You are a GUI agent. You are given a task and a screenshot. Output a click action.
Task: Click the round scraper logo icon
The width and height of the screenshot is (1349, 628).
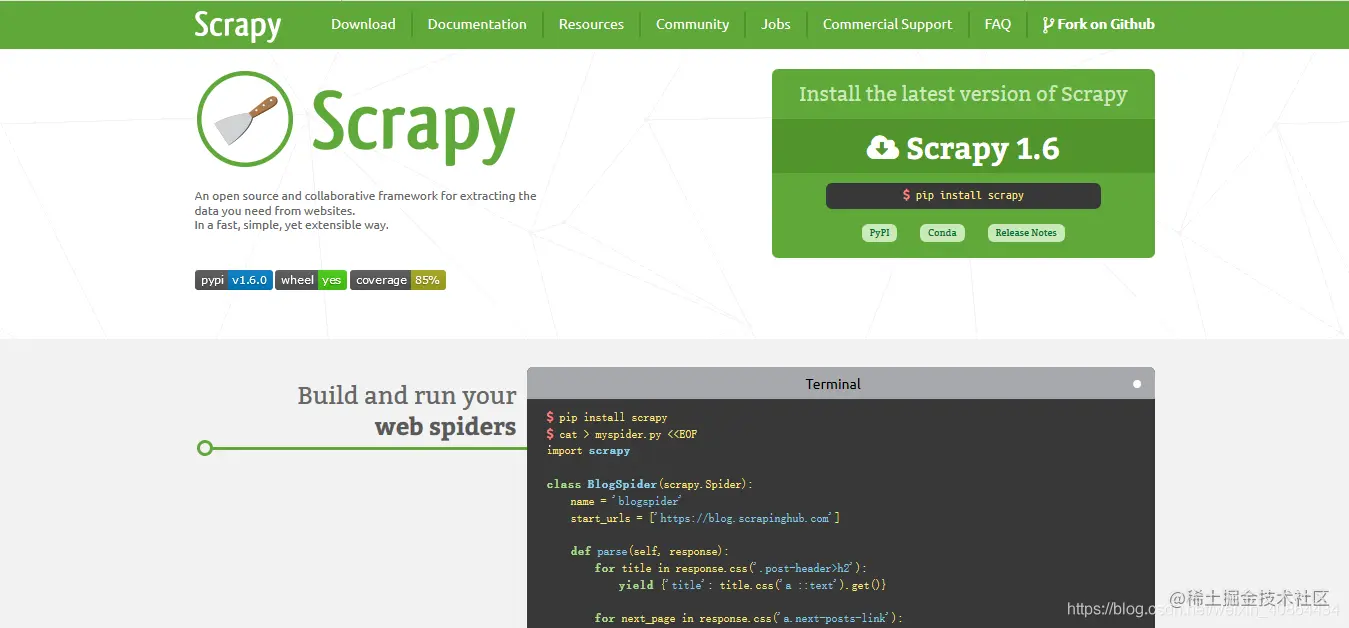click(245, 119)
